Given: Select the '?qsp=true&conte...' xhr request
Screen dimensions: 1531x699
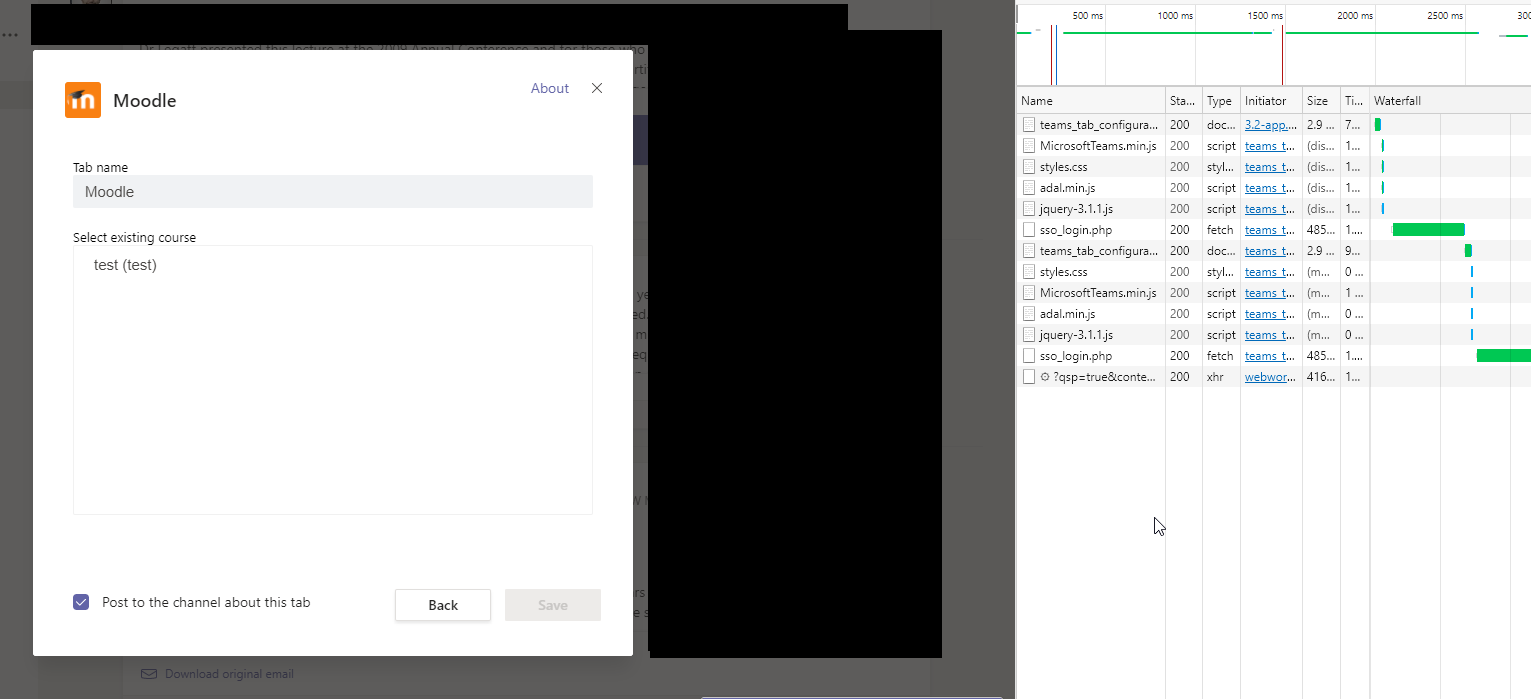Looking at the screenshot, I should [x=1104, y=377].
